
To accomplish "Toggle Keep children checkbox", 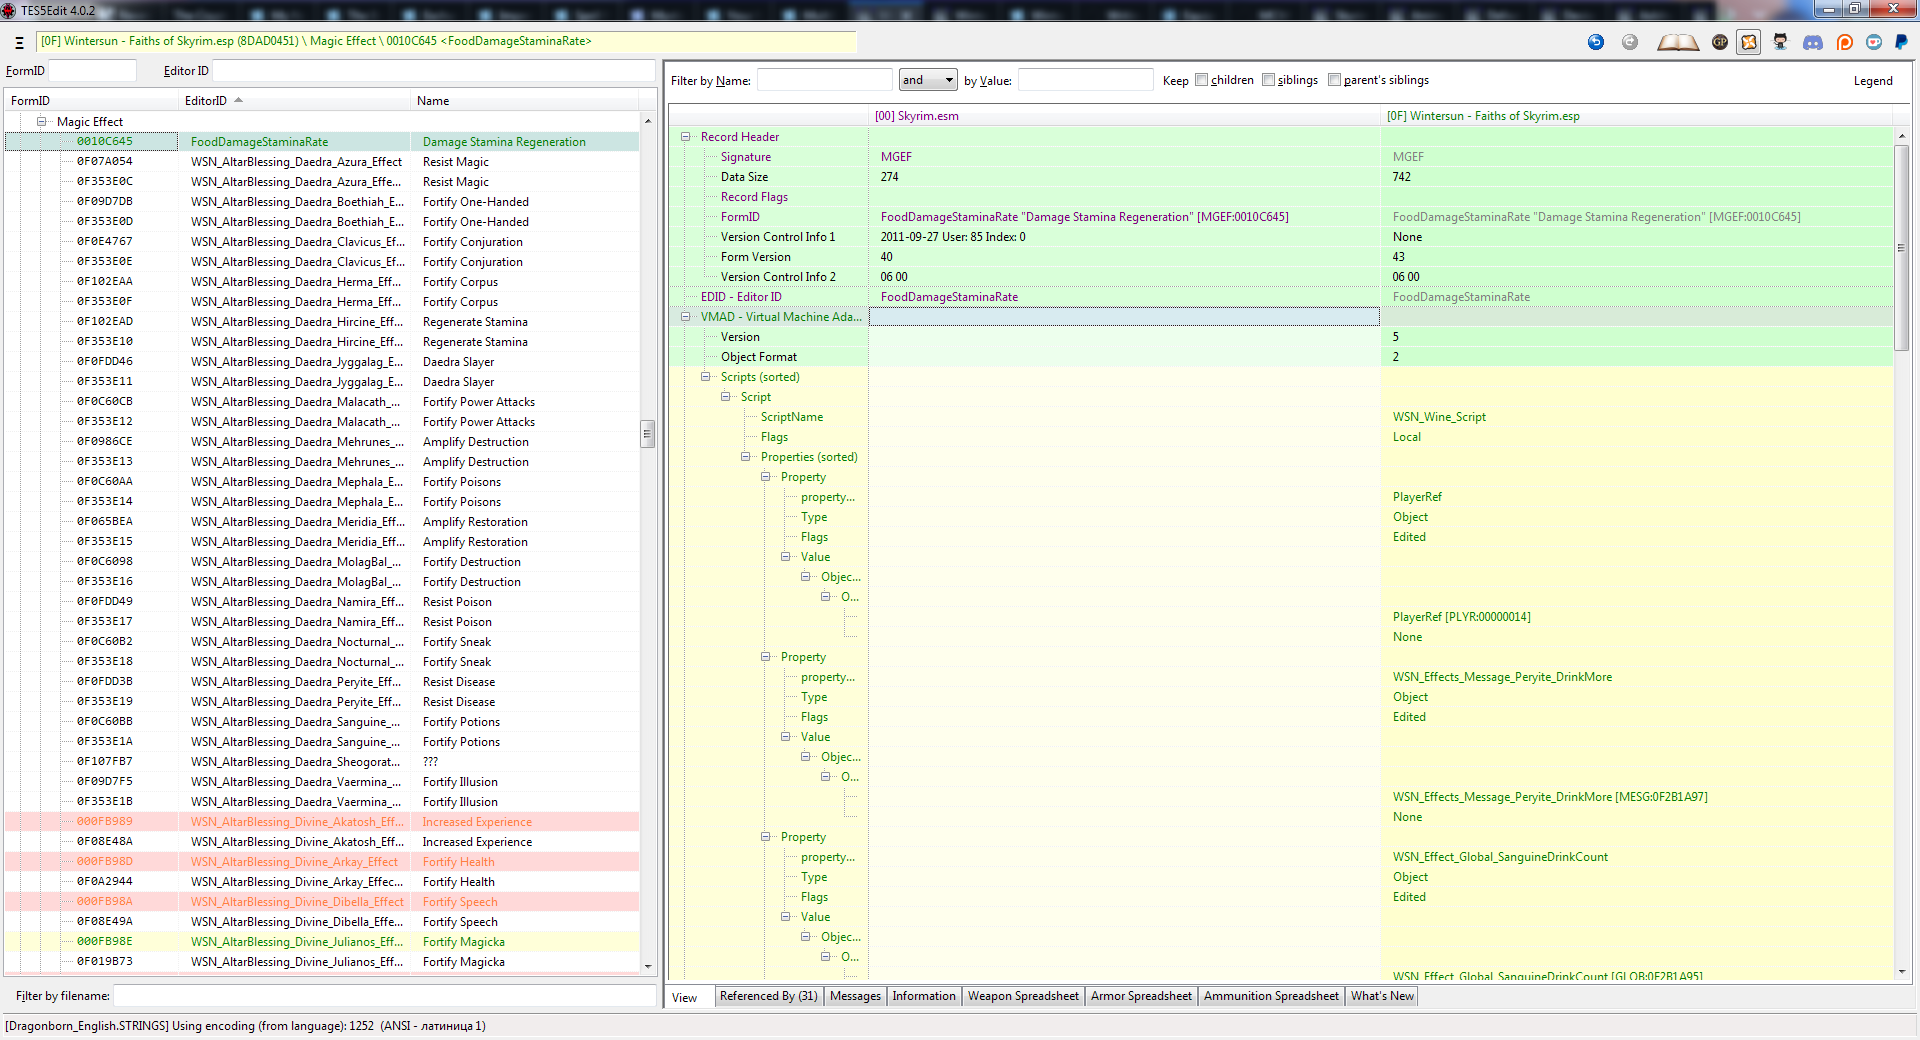I will [1202, 80].
